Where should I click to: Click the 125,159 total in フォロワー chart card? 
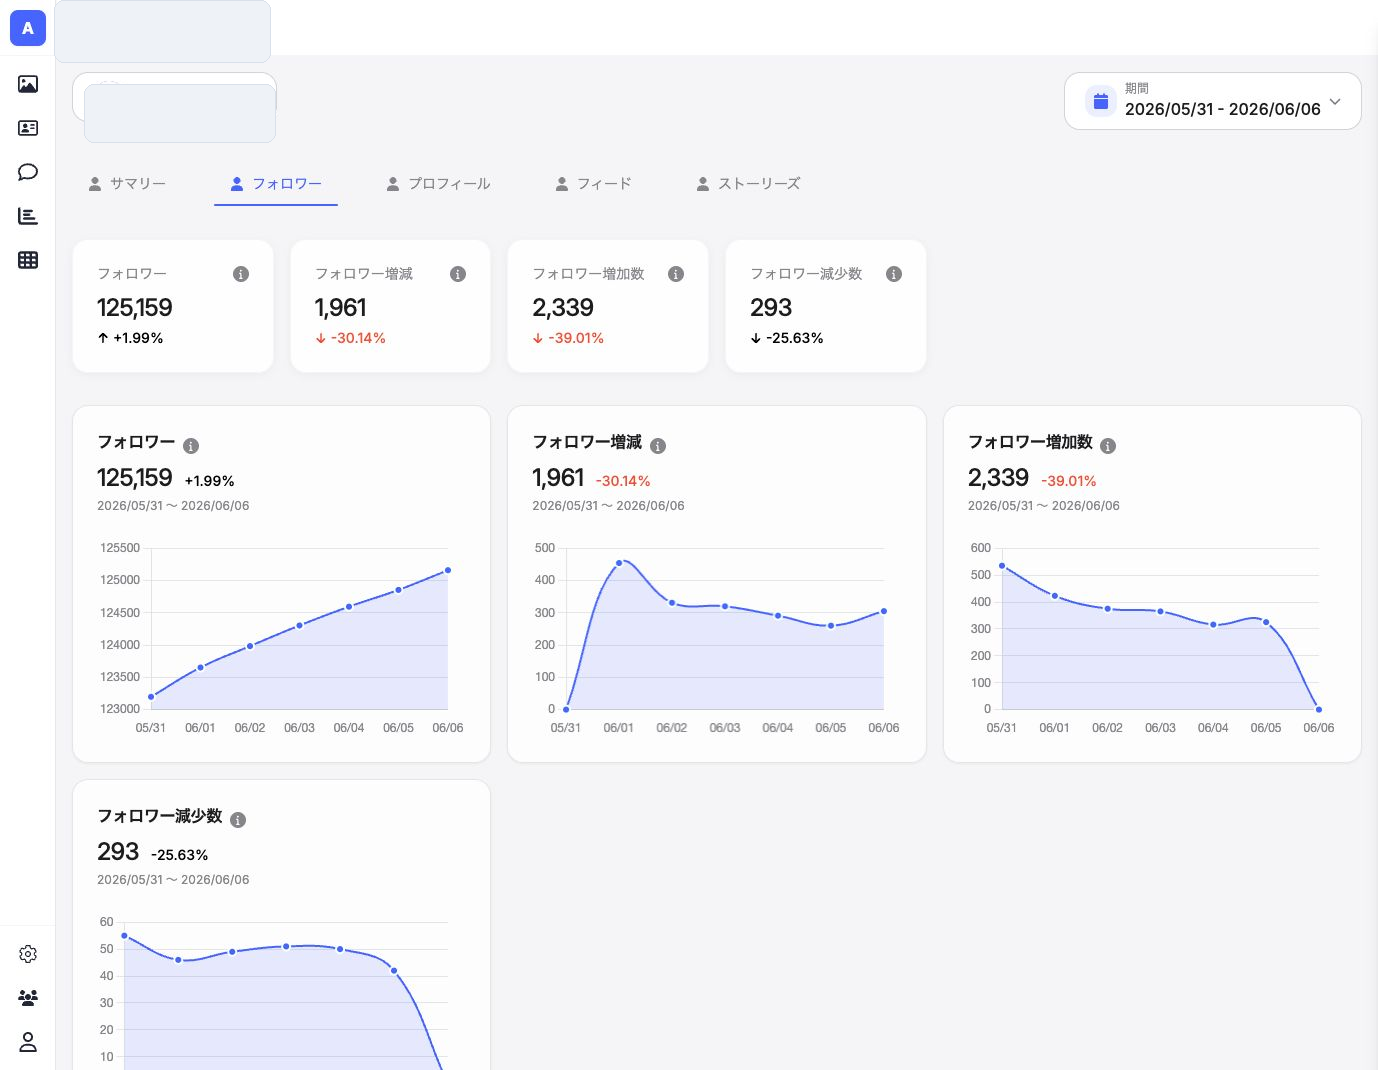click(x=135, y=478)
